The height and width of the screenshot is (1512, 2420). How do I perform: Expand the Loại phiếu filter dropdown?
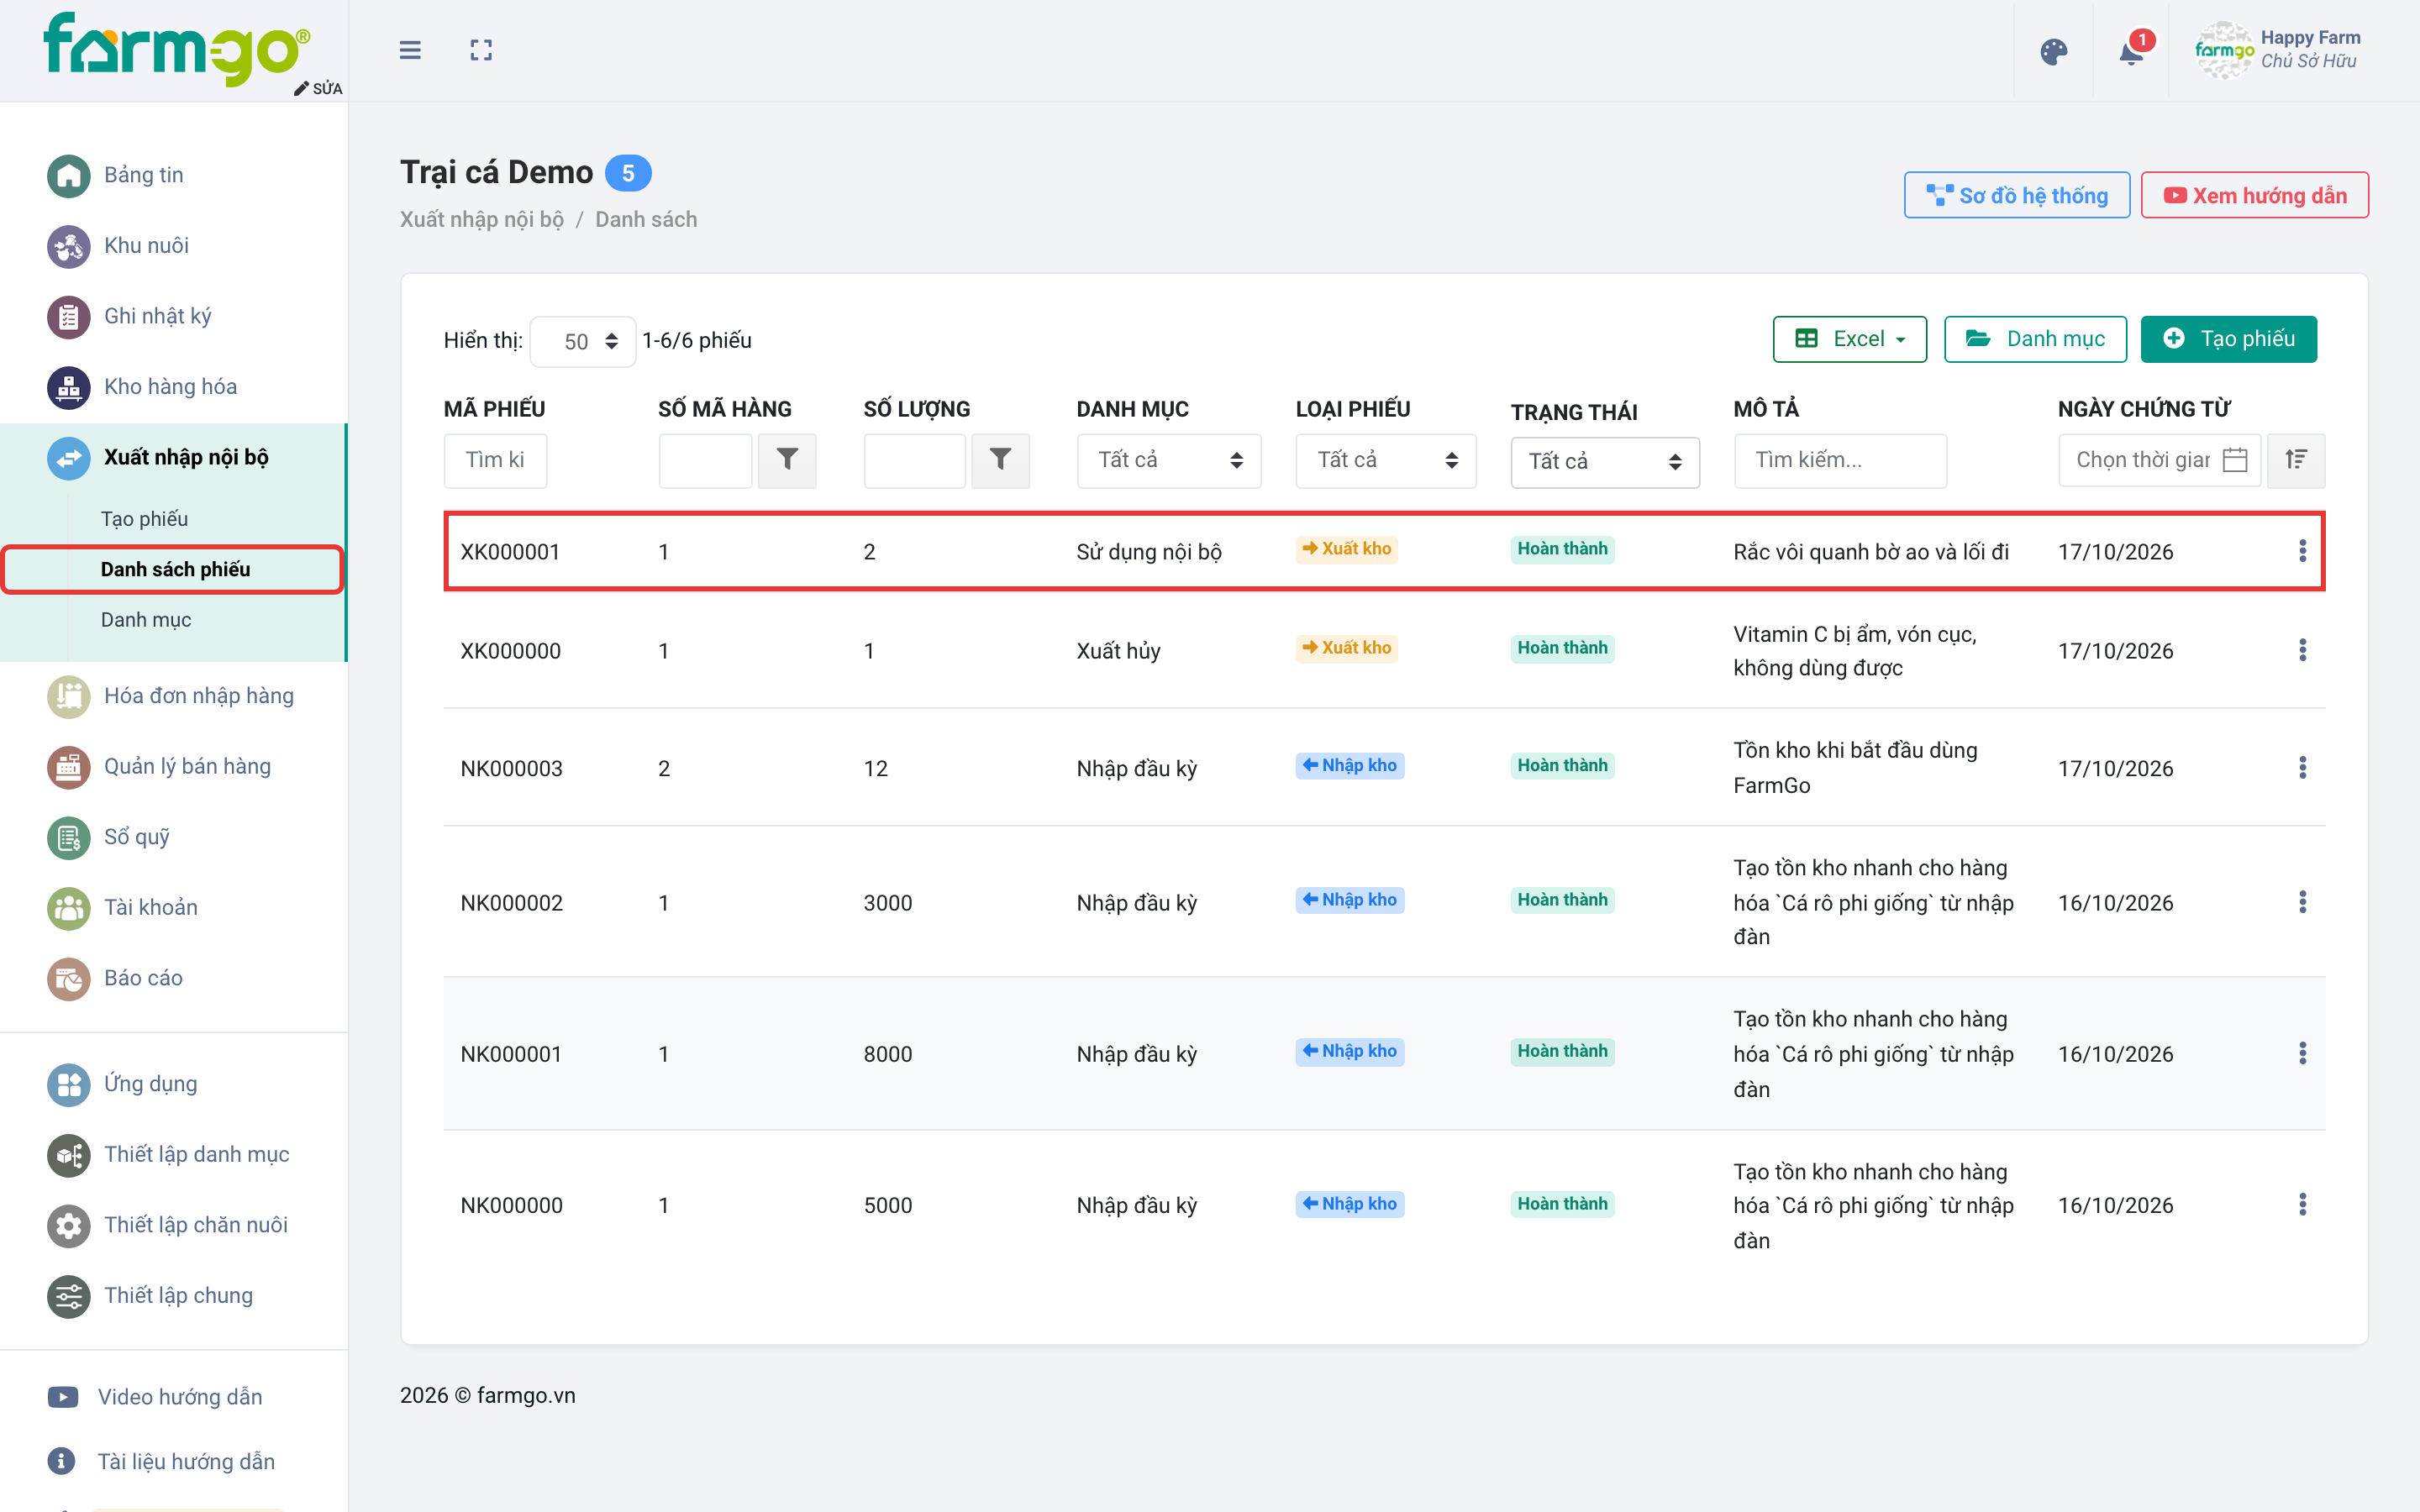point(1385,460)
